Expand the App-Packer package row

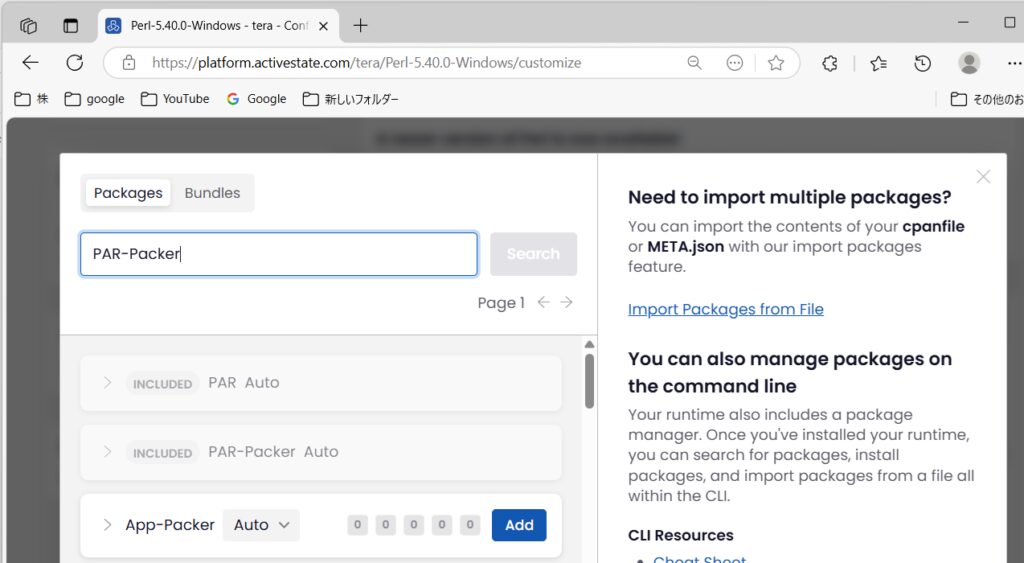coord(108,525)
